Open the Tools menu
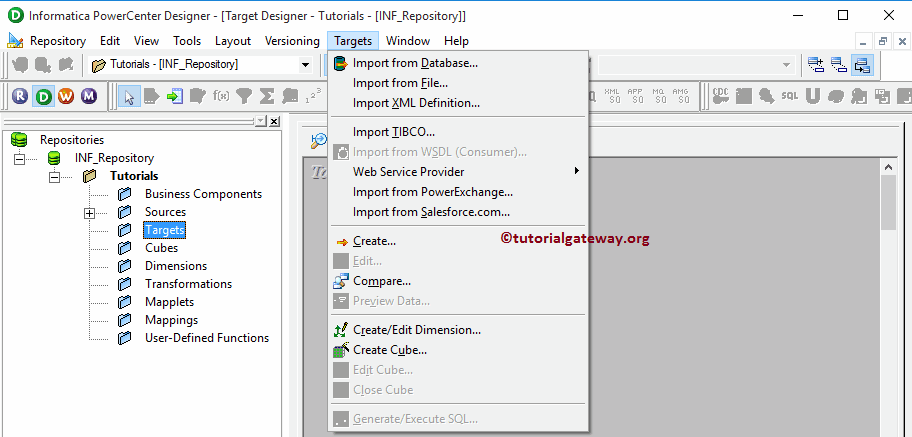Screen dimensions: 912x437 (187, 41)
